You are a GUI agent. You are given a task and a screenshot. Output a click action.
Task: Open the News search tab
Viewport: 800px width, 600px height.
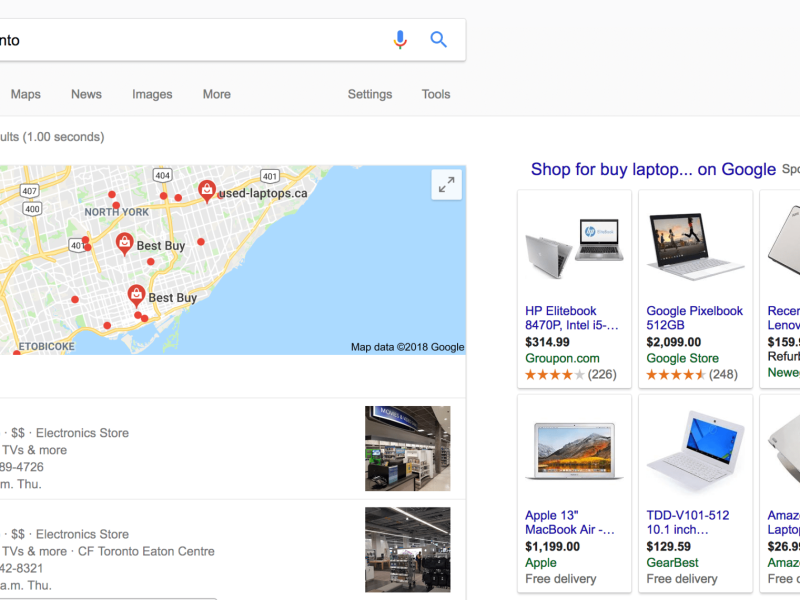coord(86,94)
